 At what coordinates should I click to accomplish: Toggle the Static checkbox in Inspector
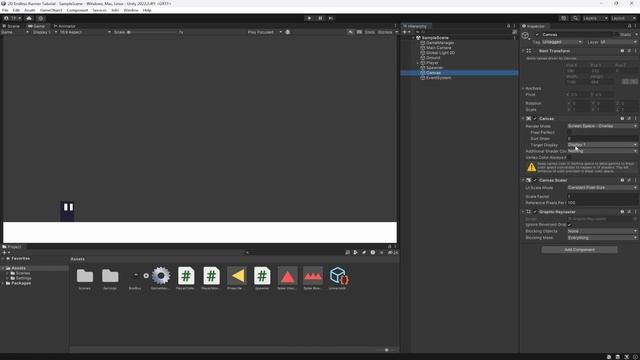(x=617, y=34)
